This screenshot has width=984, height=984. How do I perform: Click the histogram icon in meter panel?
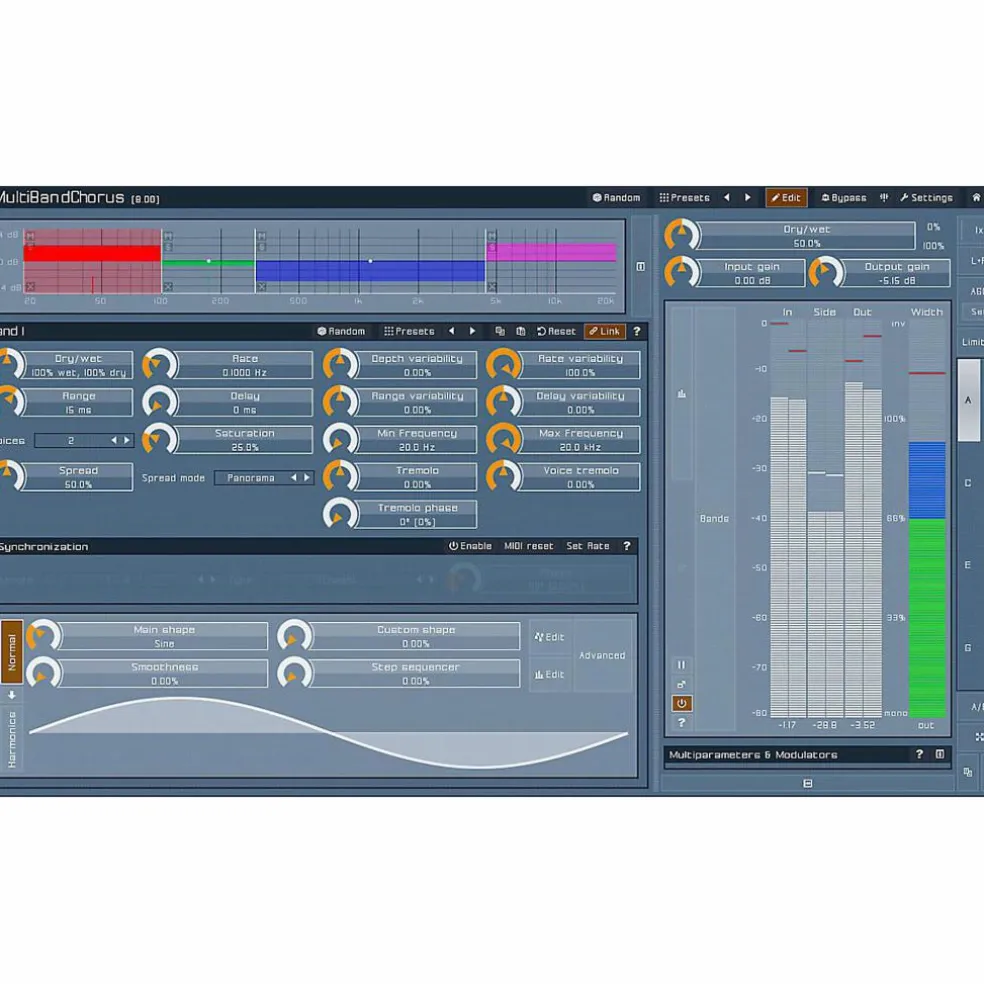pyautogui.click(x=682, y=394)
